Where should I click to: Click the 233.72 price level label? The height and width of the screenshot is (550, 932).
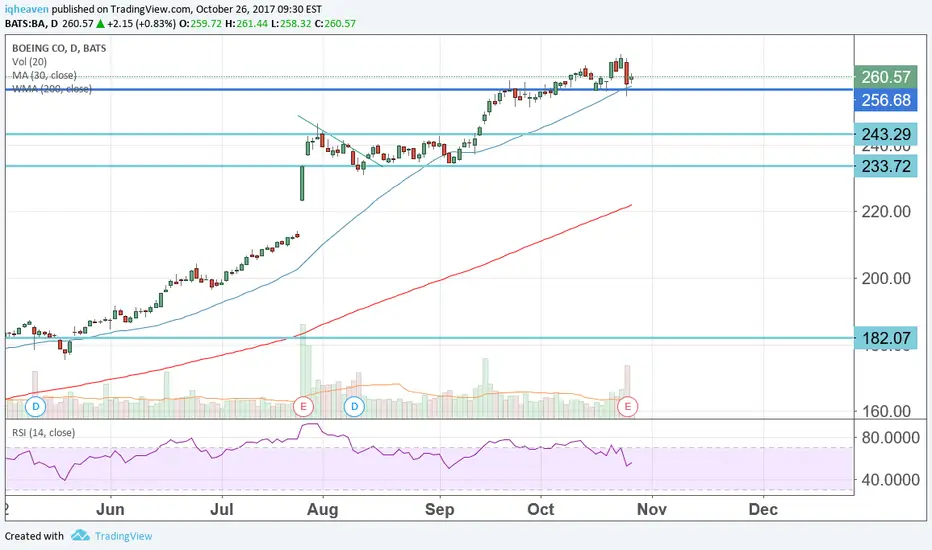point(886,166)
